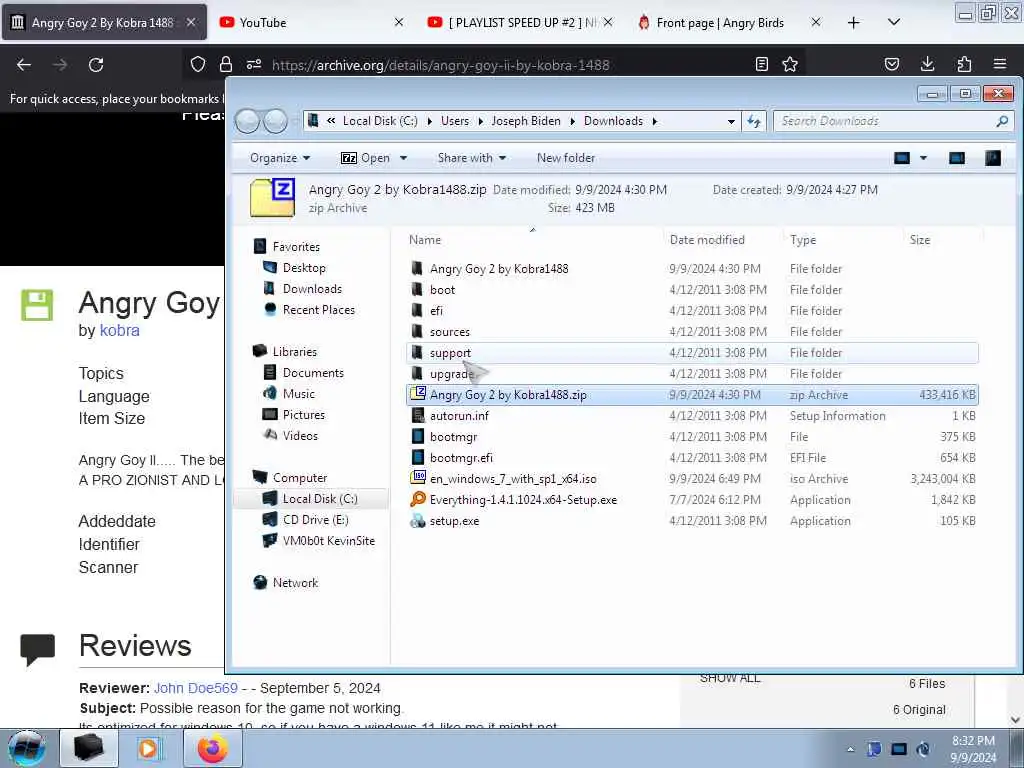The image size is (1024, 768).
Task: Open a new Firefox tab
Action: [854, 23]
